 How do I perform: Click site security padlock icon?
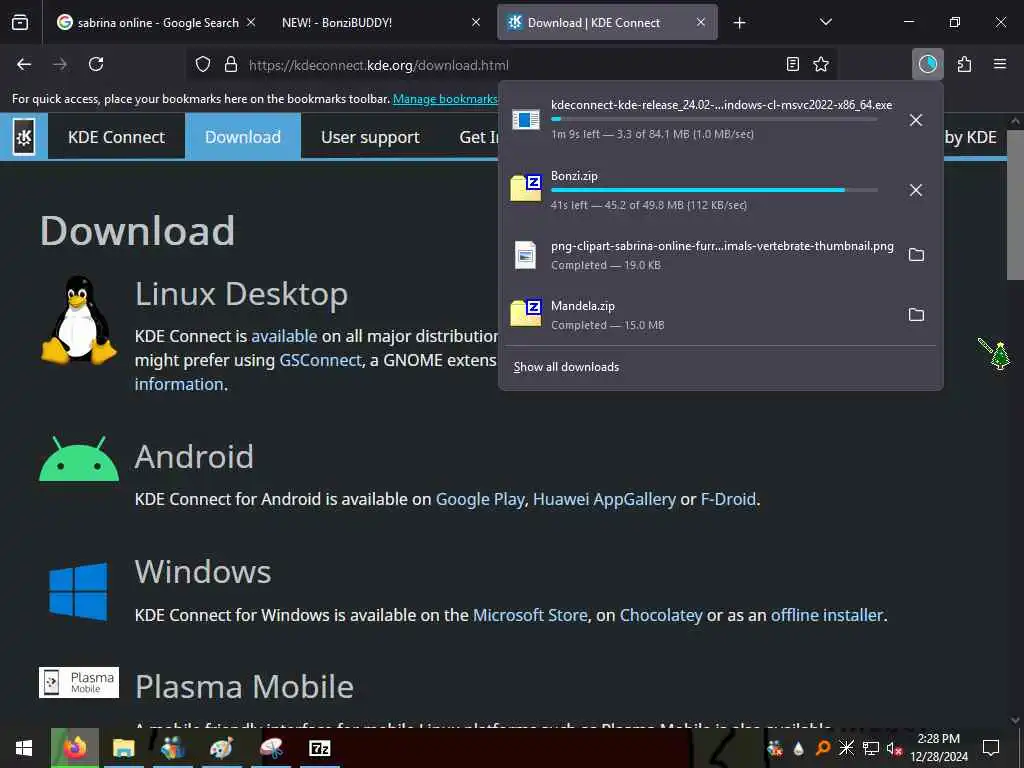231,65
